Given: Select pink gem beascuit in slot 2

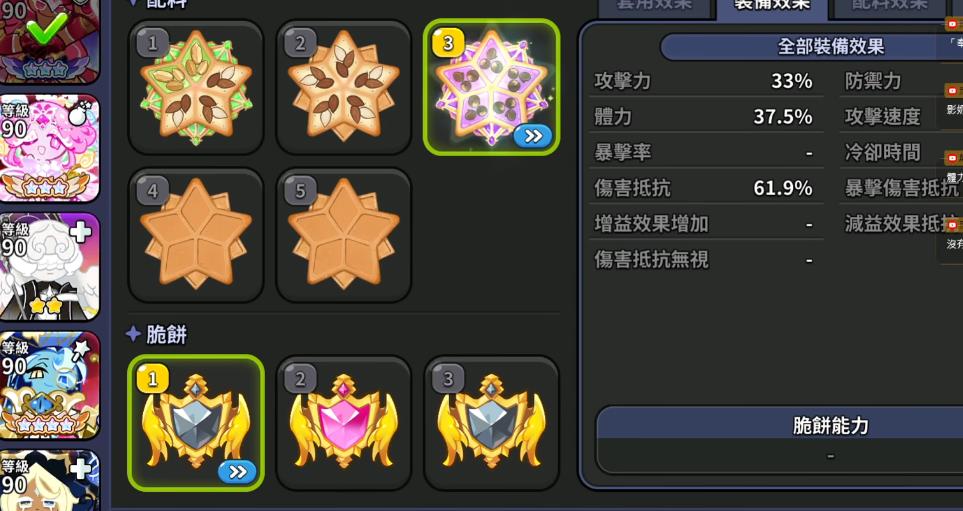Looking at the screenshot, I should [x=344, y=423].
